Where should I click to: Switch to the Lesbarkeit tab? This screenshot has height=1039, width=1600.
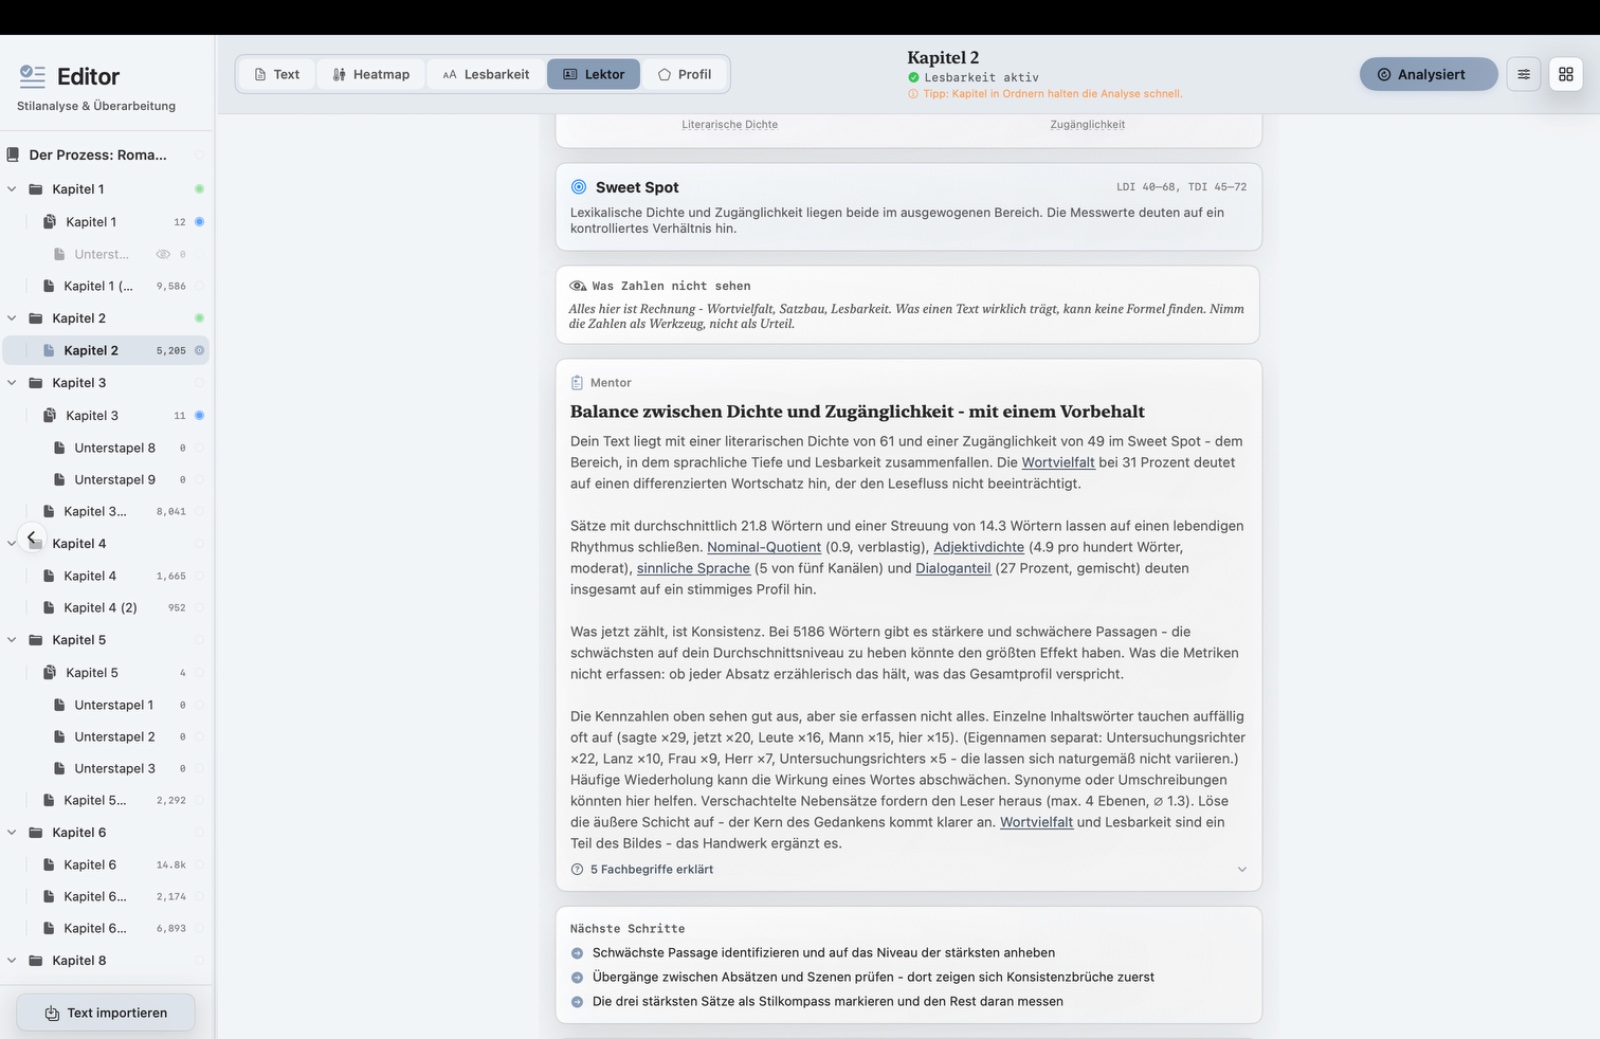[x=486, y=74]
